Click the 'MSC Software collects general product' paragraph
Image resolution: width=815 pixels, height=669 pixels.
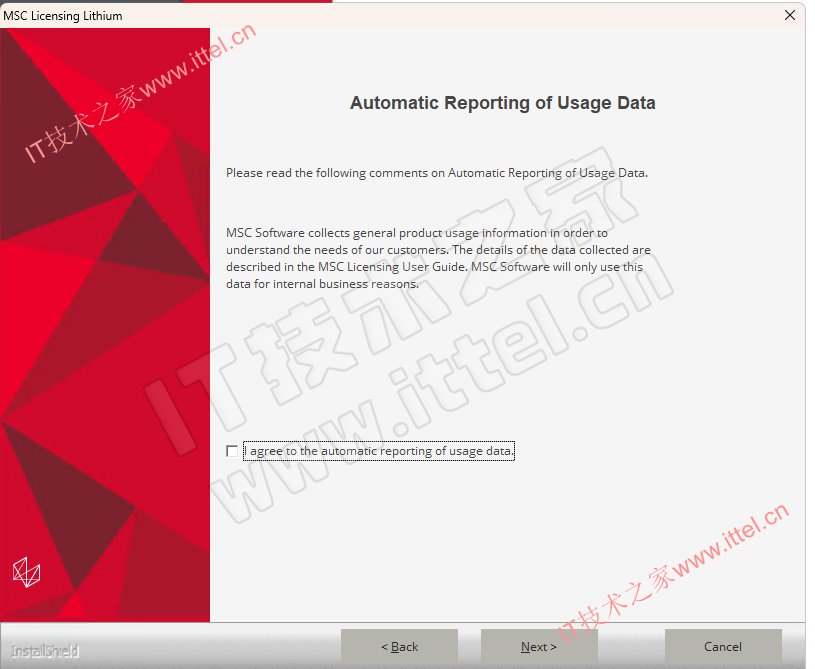[x=438, y=258]
